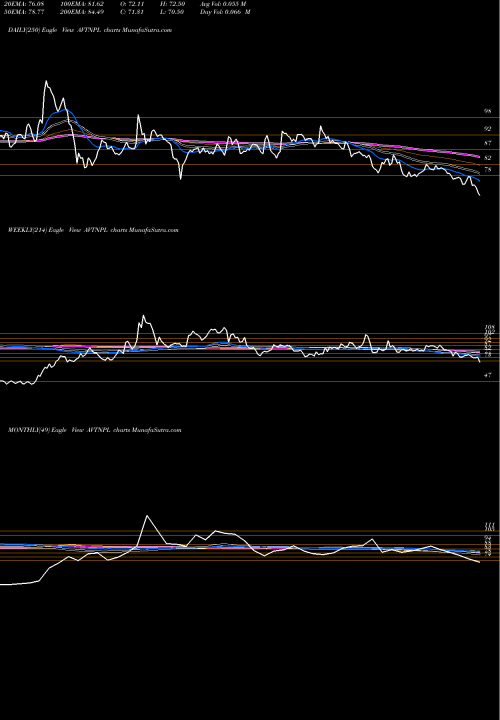
Task: Click the 98 price label on daily chart
Action: [x=488, y=111]
